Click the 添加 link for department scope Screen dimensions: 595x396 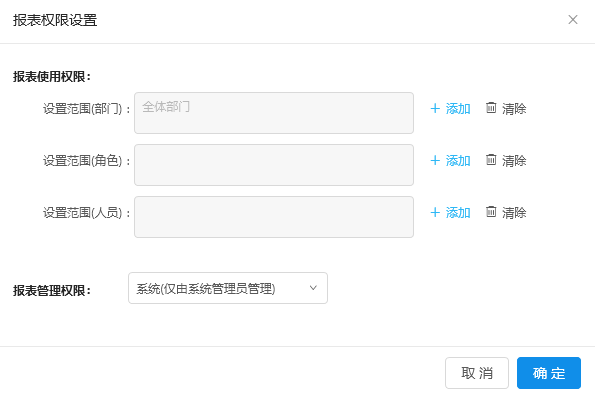click(458, 109)
